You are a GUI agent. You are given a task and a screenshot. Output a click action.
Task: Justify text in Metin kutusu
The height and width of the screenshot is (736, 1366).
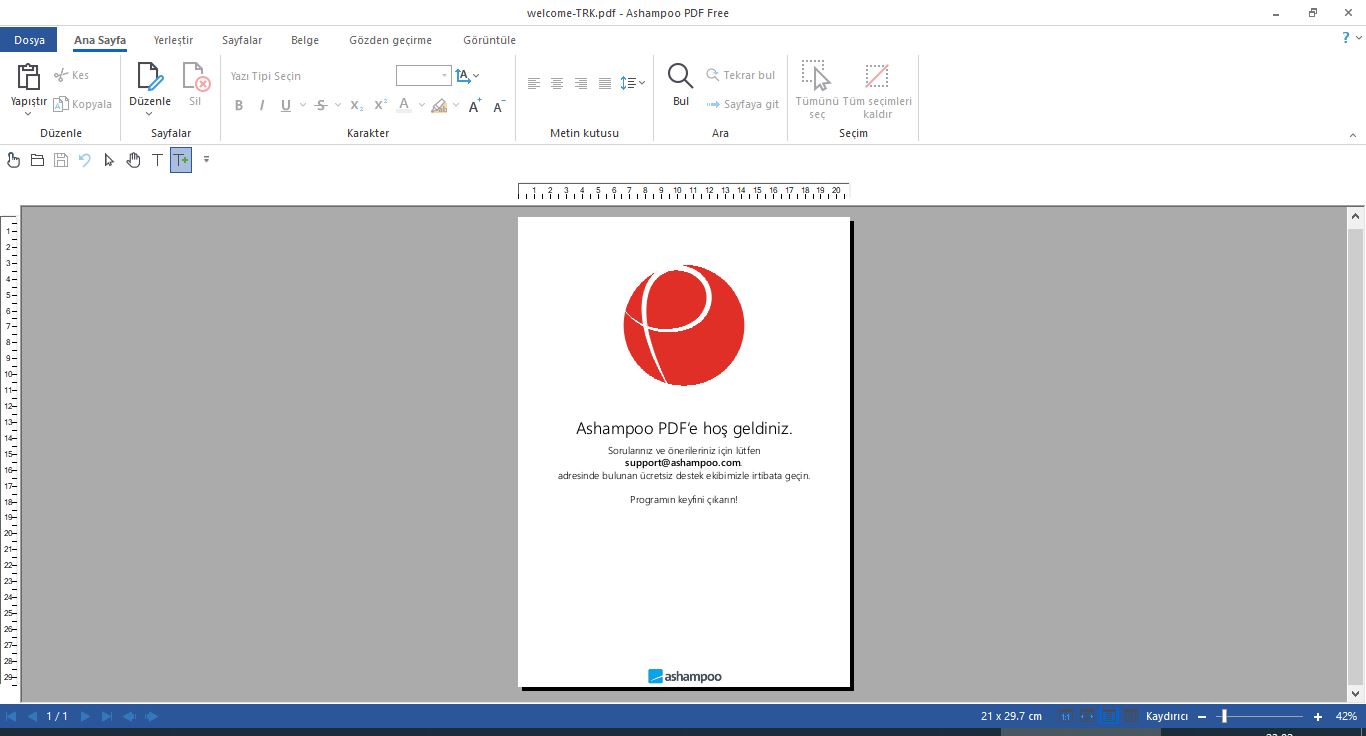click(x=605, y=83)
